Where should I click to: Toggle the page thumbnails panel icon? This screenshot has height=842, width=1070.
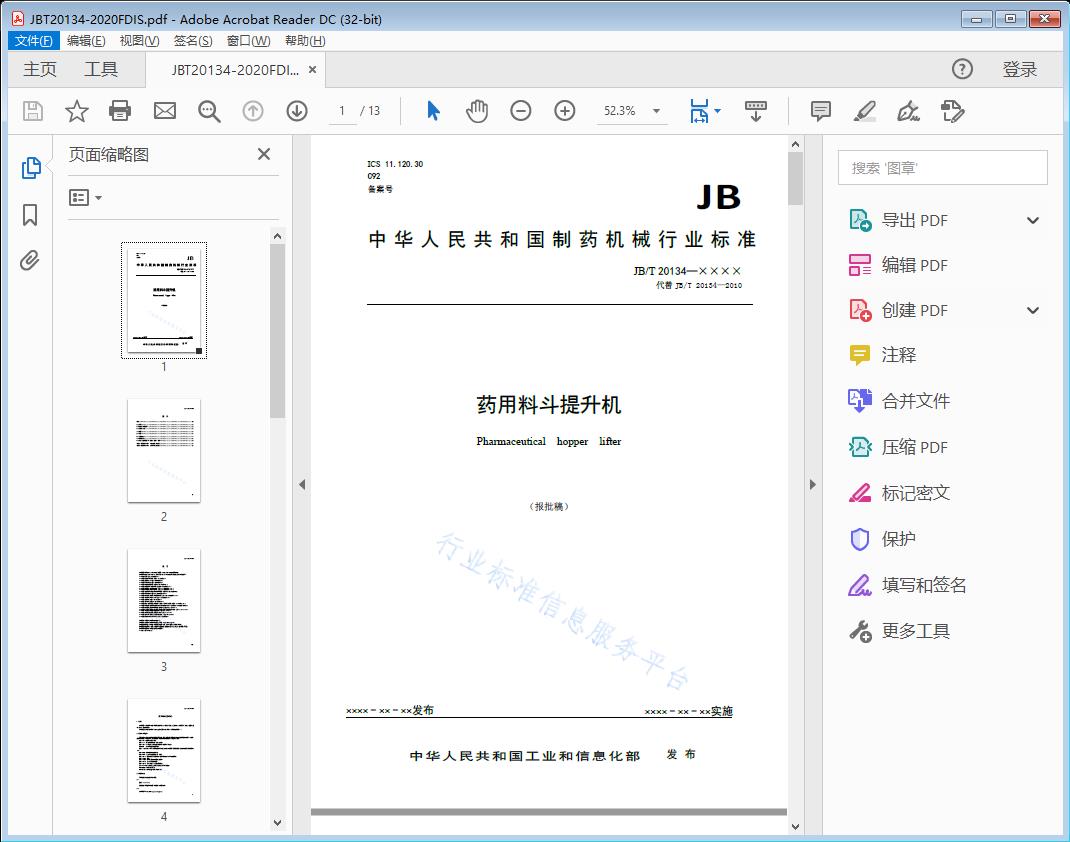pos(30,168)
